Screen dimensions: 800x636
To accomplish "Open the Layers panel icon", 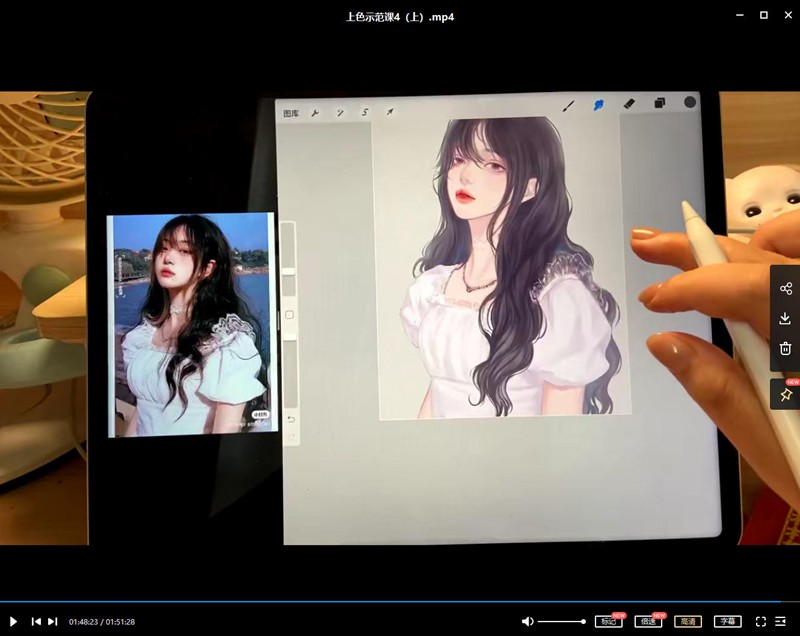I will (x=658, y=104).
